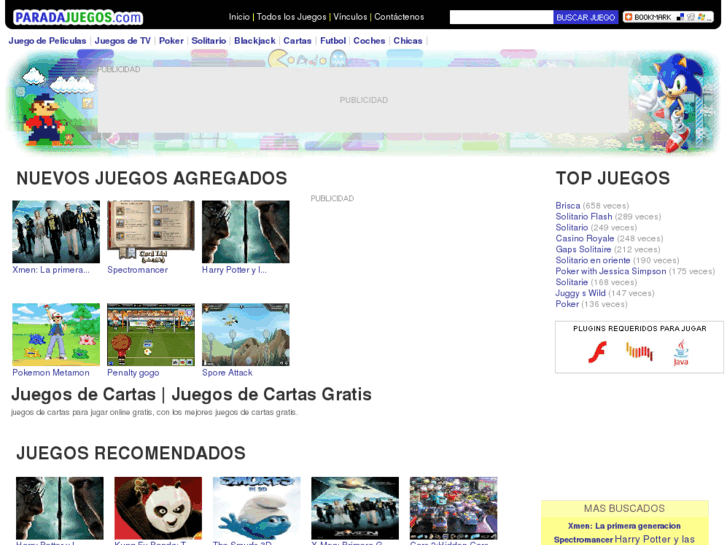The width and height of the screenshot is (727, 545).
Task: Open Cars 2 recommended game thumbnail
Action: [x=453, y=508]
